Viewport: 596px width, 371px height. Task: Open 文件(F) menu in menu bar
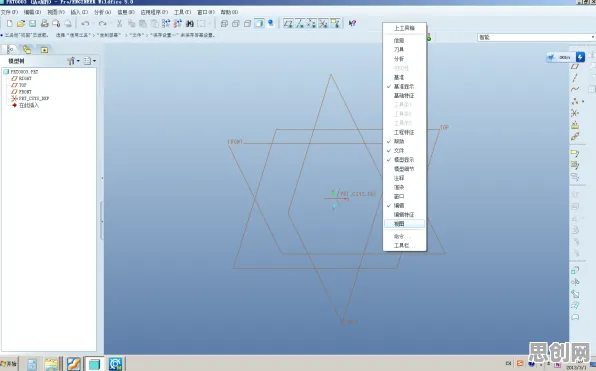pyautogui.click(x=10, y=12)
